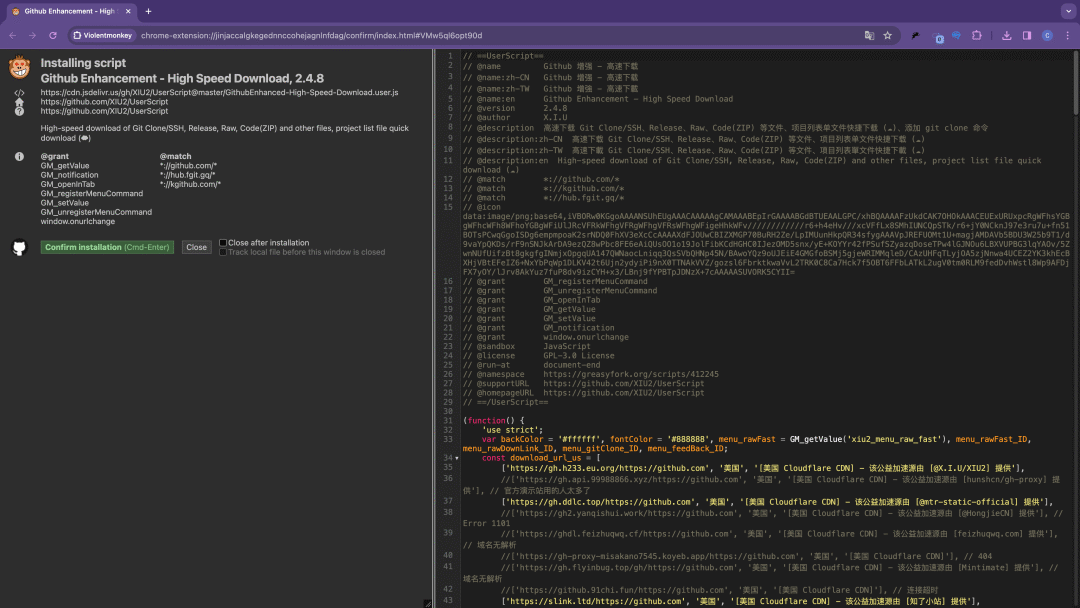Open the black running-animal extension icon
The width and height of the screenshot is (1080, 608).
(x=915, y=35)
